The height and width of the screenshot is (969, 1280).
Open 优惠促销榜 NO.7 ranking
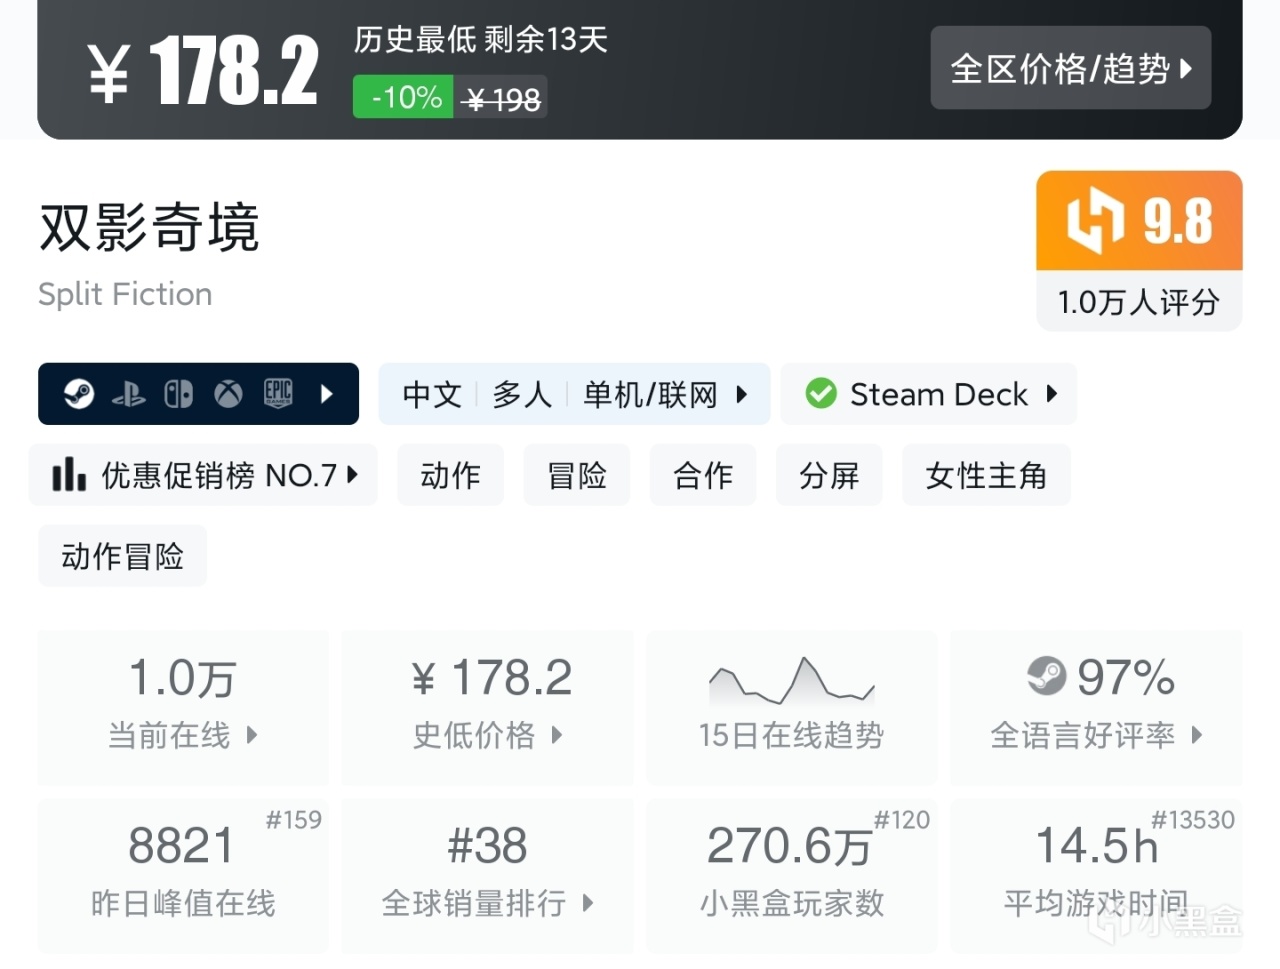pyautogui.click(x=203, y=475)
